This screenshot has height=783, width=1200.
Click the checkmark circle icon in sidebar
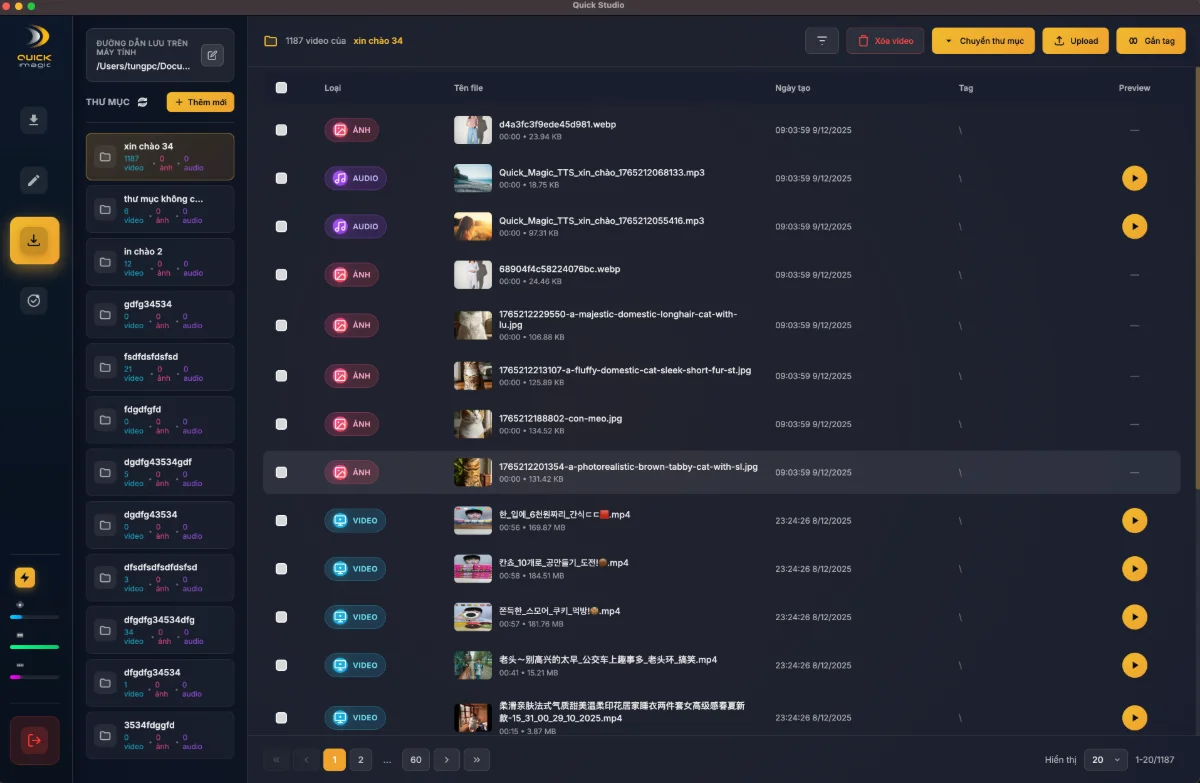coord(34,300)
